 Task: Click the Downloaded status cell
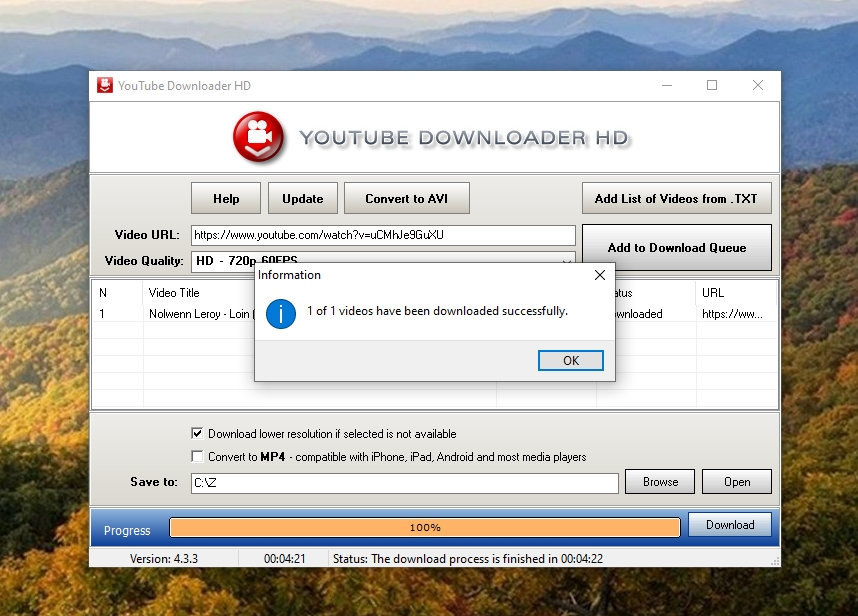click(x=639, y=314)
